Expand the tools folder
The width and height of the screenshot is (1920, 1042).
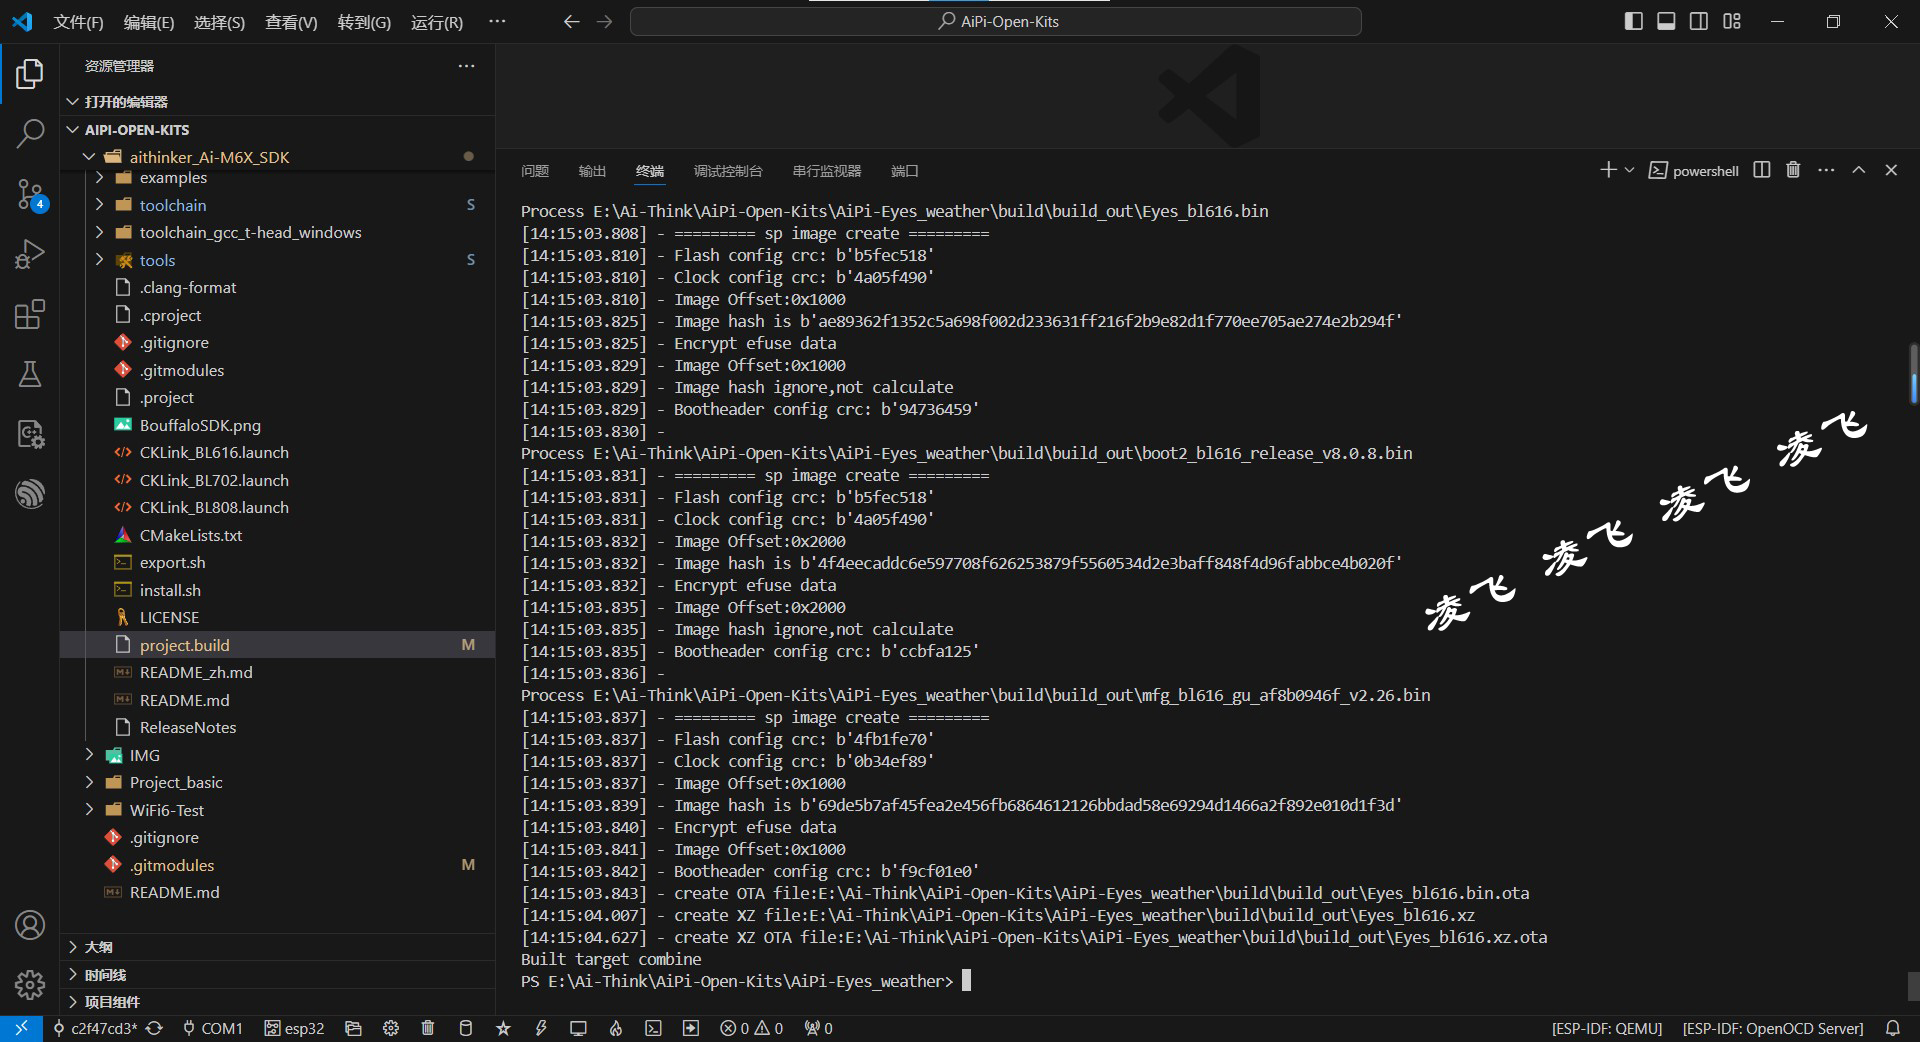pos(278,260)
